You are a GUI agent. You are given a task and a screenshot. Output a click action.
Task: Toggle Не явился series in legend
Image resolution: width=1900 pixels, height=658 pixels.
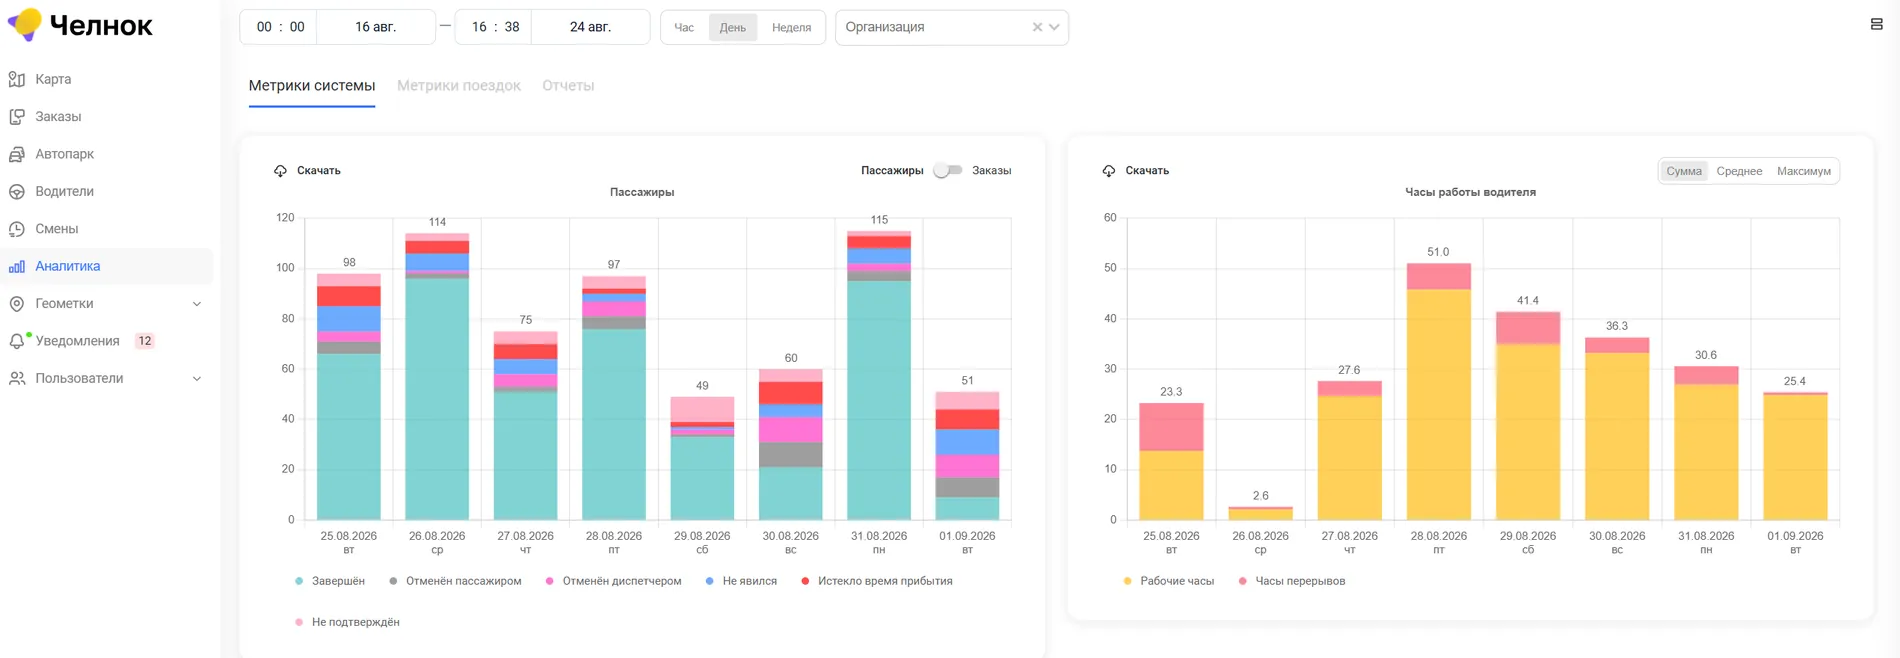coord(741,581)
